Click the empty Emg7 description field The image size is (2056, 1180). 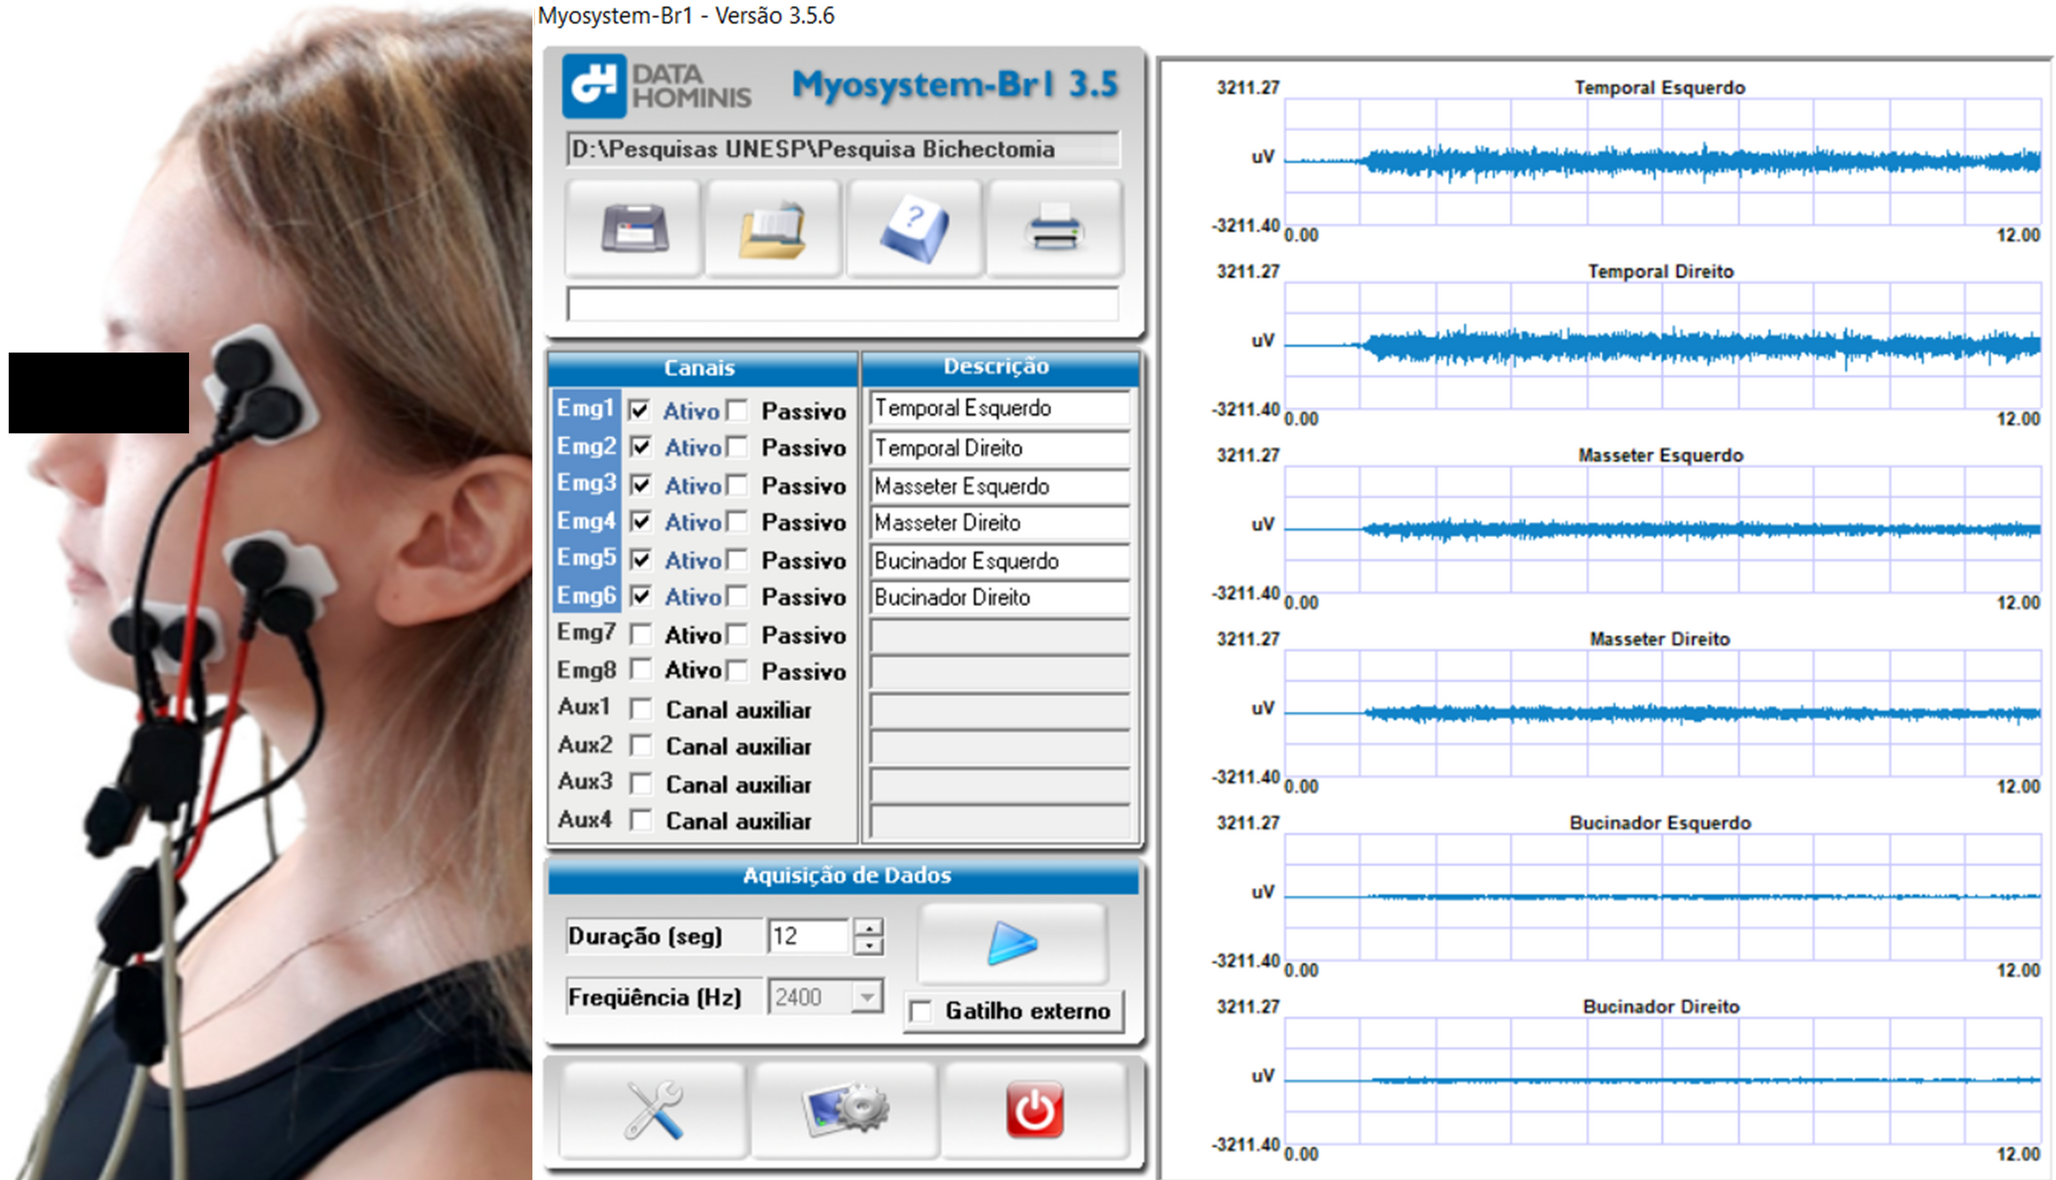click(999, 635)
